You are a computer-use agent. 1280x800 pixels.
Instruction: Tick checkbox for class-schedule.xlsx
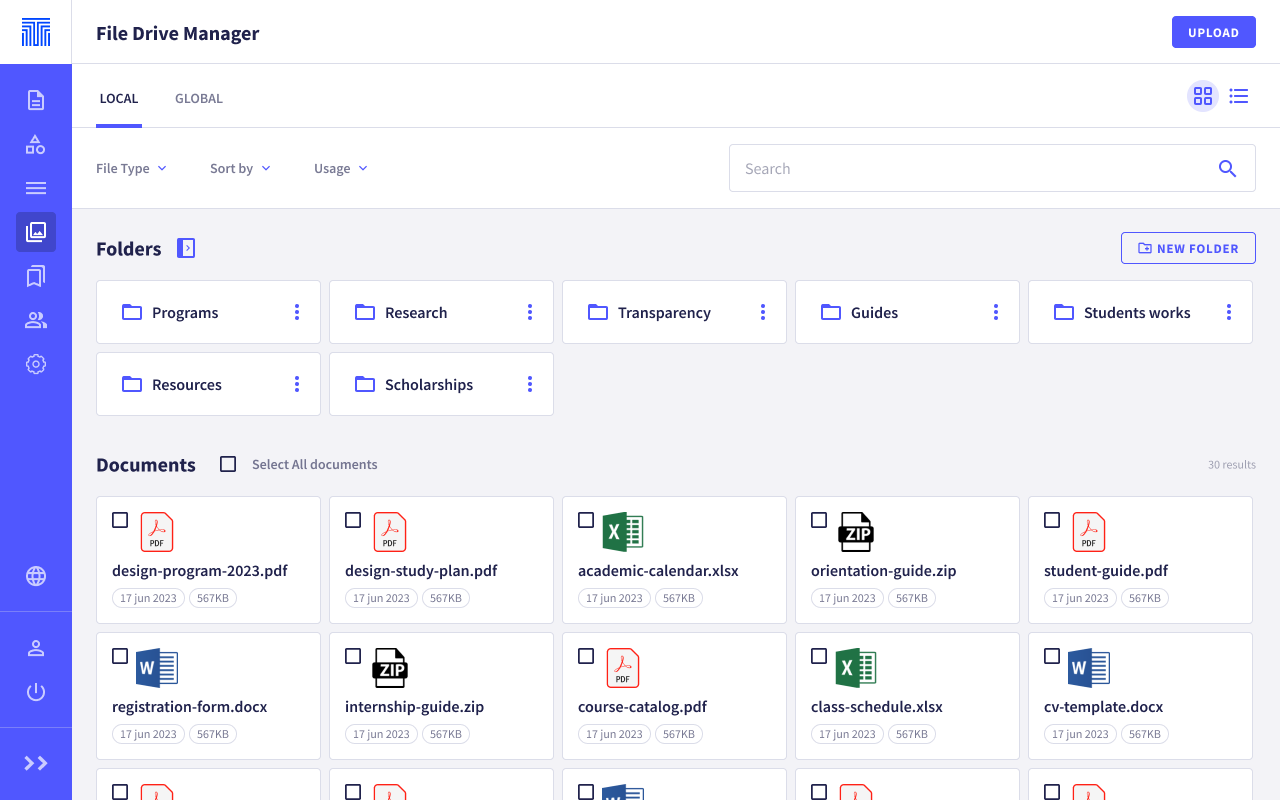(819, 656)
